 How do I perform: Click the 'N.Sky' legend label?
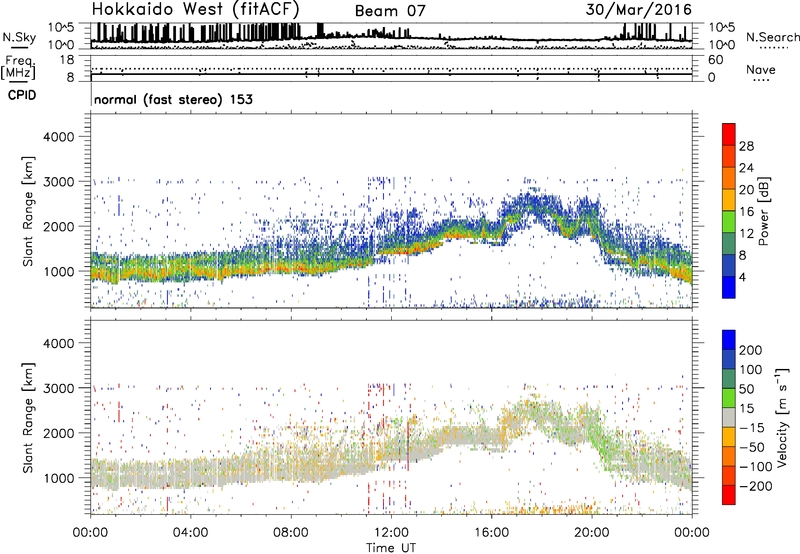pos(19,37)
